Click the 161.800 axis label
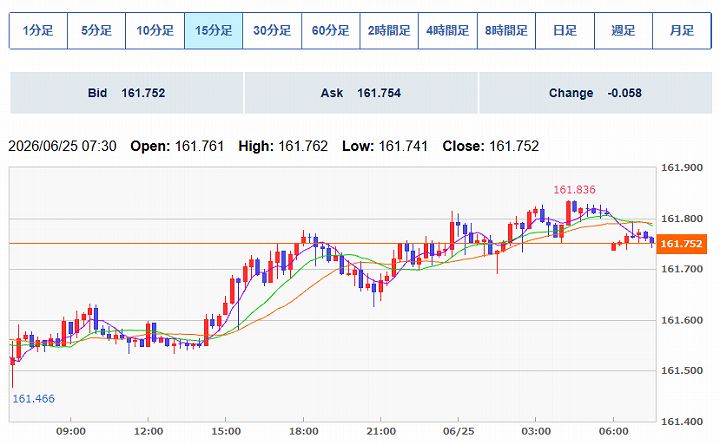 [681, 219]
